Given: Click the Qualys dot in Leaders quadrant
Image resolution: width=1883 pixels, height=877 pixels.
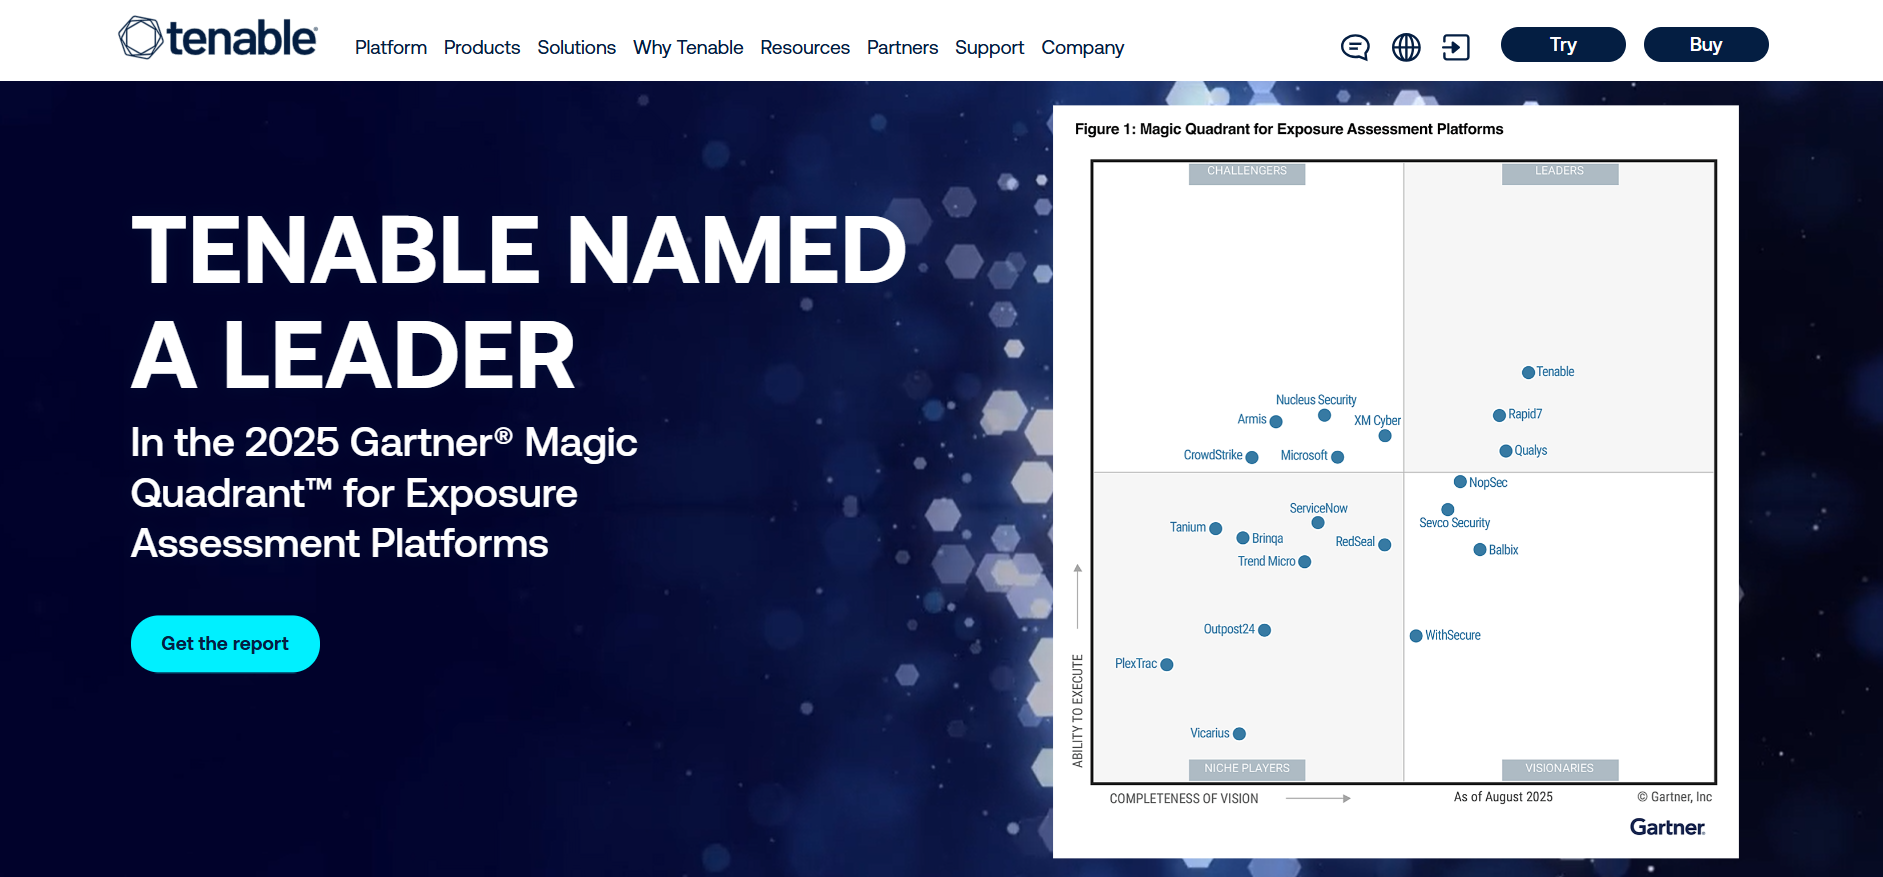Looking at the screenshot, I should (x=1506, y=451).
